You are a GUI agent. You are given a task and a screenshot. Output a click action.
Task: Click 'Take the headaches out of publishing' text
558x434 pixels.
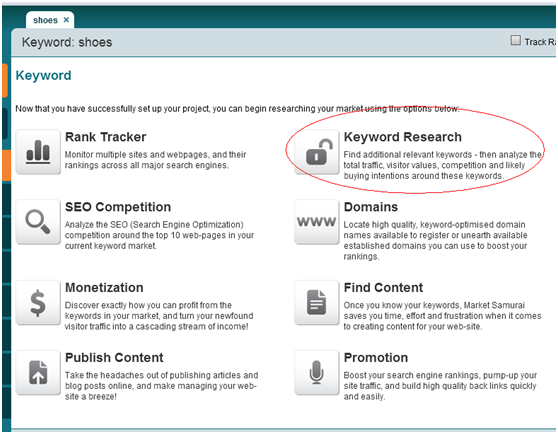click(162, 386)
